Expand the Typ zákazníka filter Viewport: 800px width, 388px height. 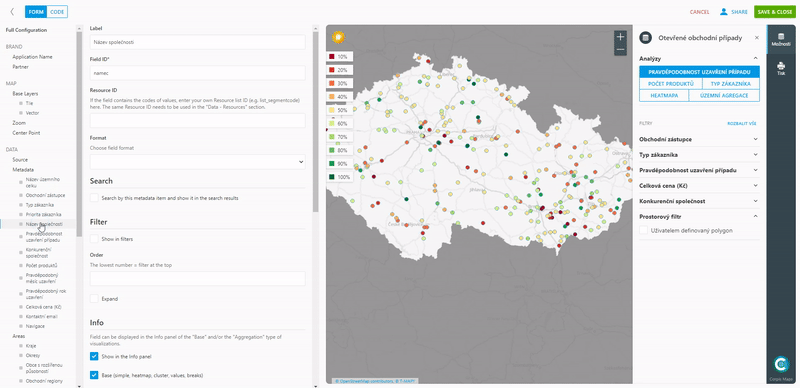699,154
